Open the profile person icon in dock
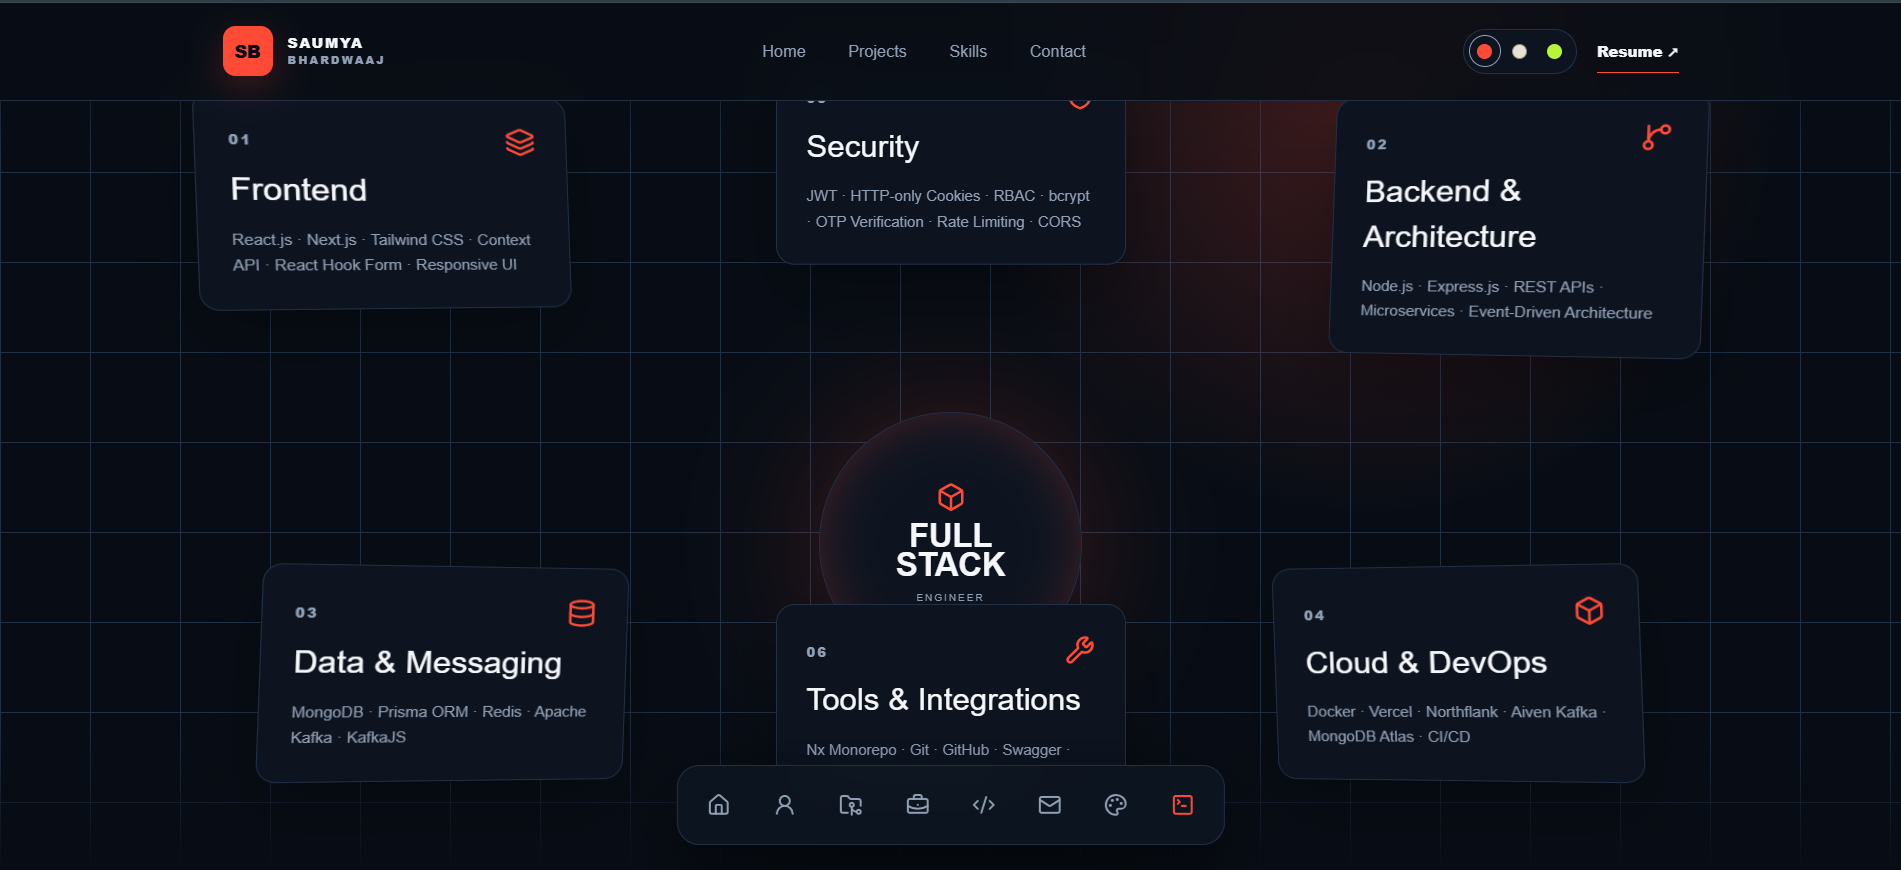1901x870 pixels. (785, 805)
